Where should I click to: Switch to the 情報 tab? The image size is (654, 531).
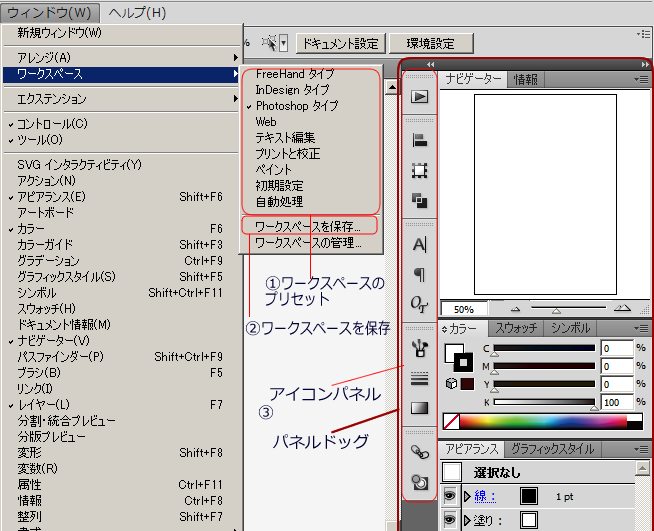526,79
